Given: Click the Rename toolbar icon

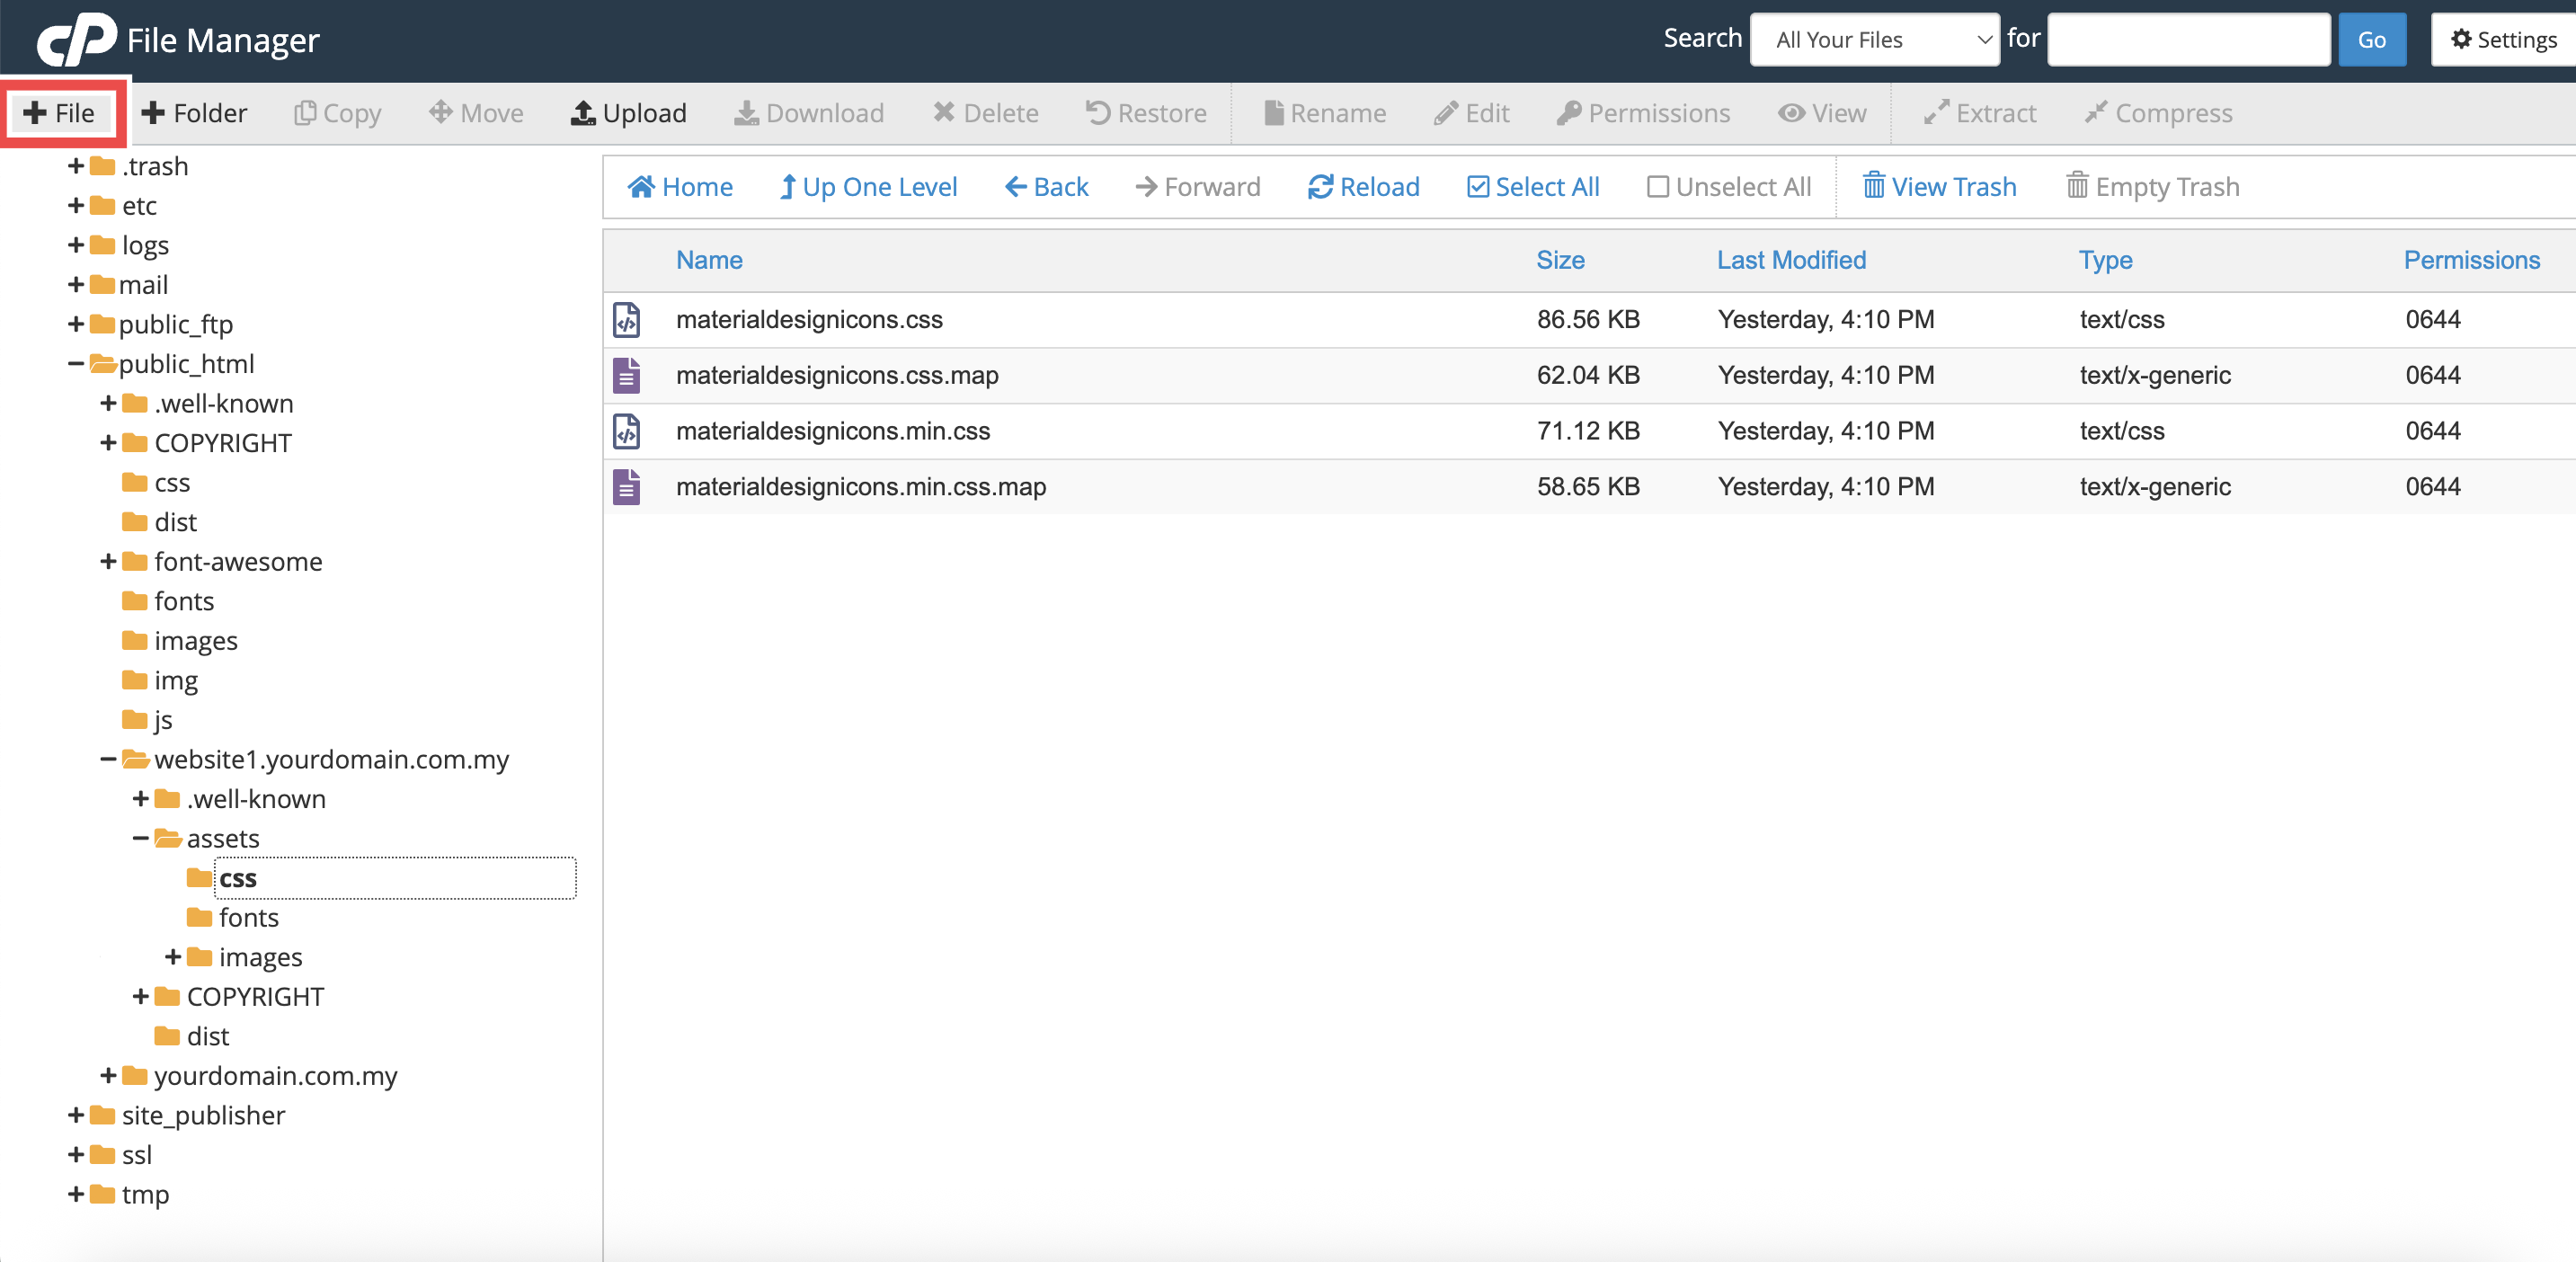Looking at the screenshot, I should [x=1273, y=113].
